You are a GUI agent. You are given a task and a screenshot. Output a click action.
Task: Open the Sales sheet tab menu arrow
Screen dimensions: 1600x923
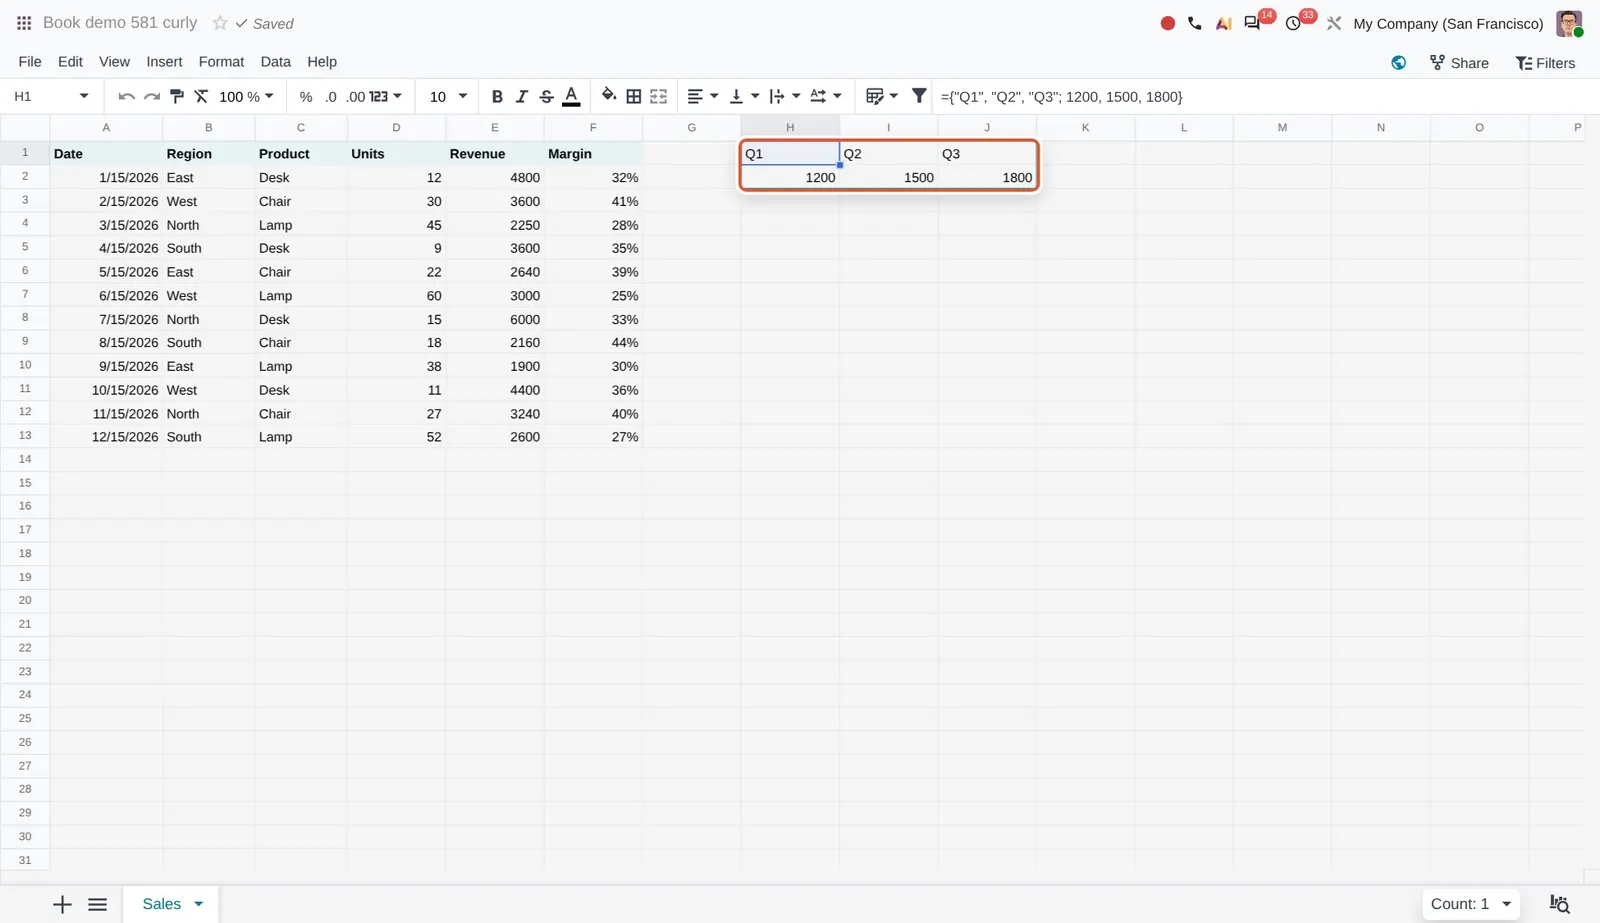(198, 904)
